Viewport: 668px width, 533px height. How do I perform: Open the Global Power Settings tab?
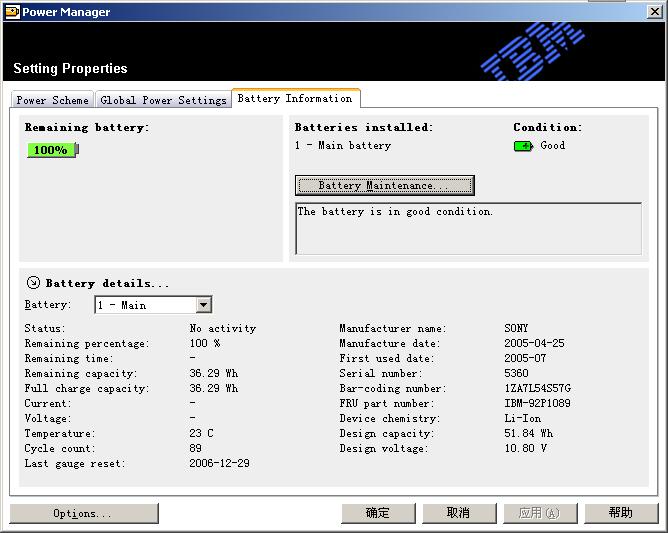tap(163, 100)
